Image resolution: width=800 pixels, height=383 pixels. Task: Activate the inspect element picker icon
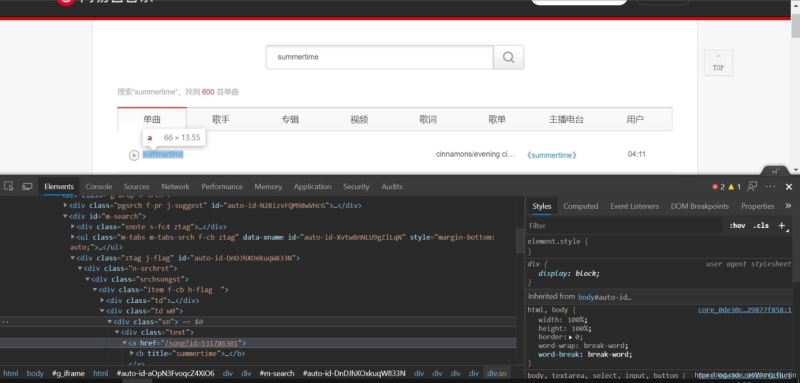tap(9, 187)
